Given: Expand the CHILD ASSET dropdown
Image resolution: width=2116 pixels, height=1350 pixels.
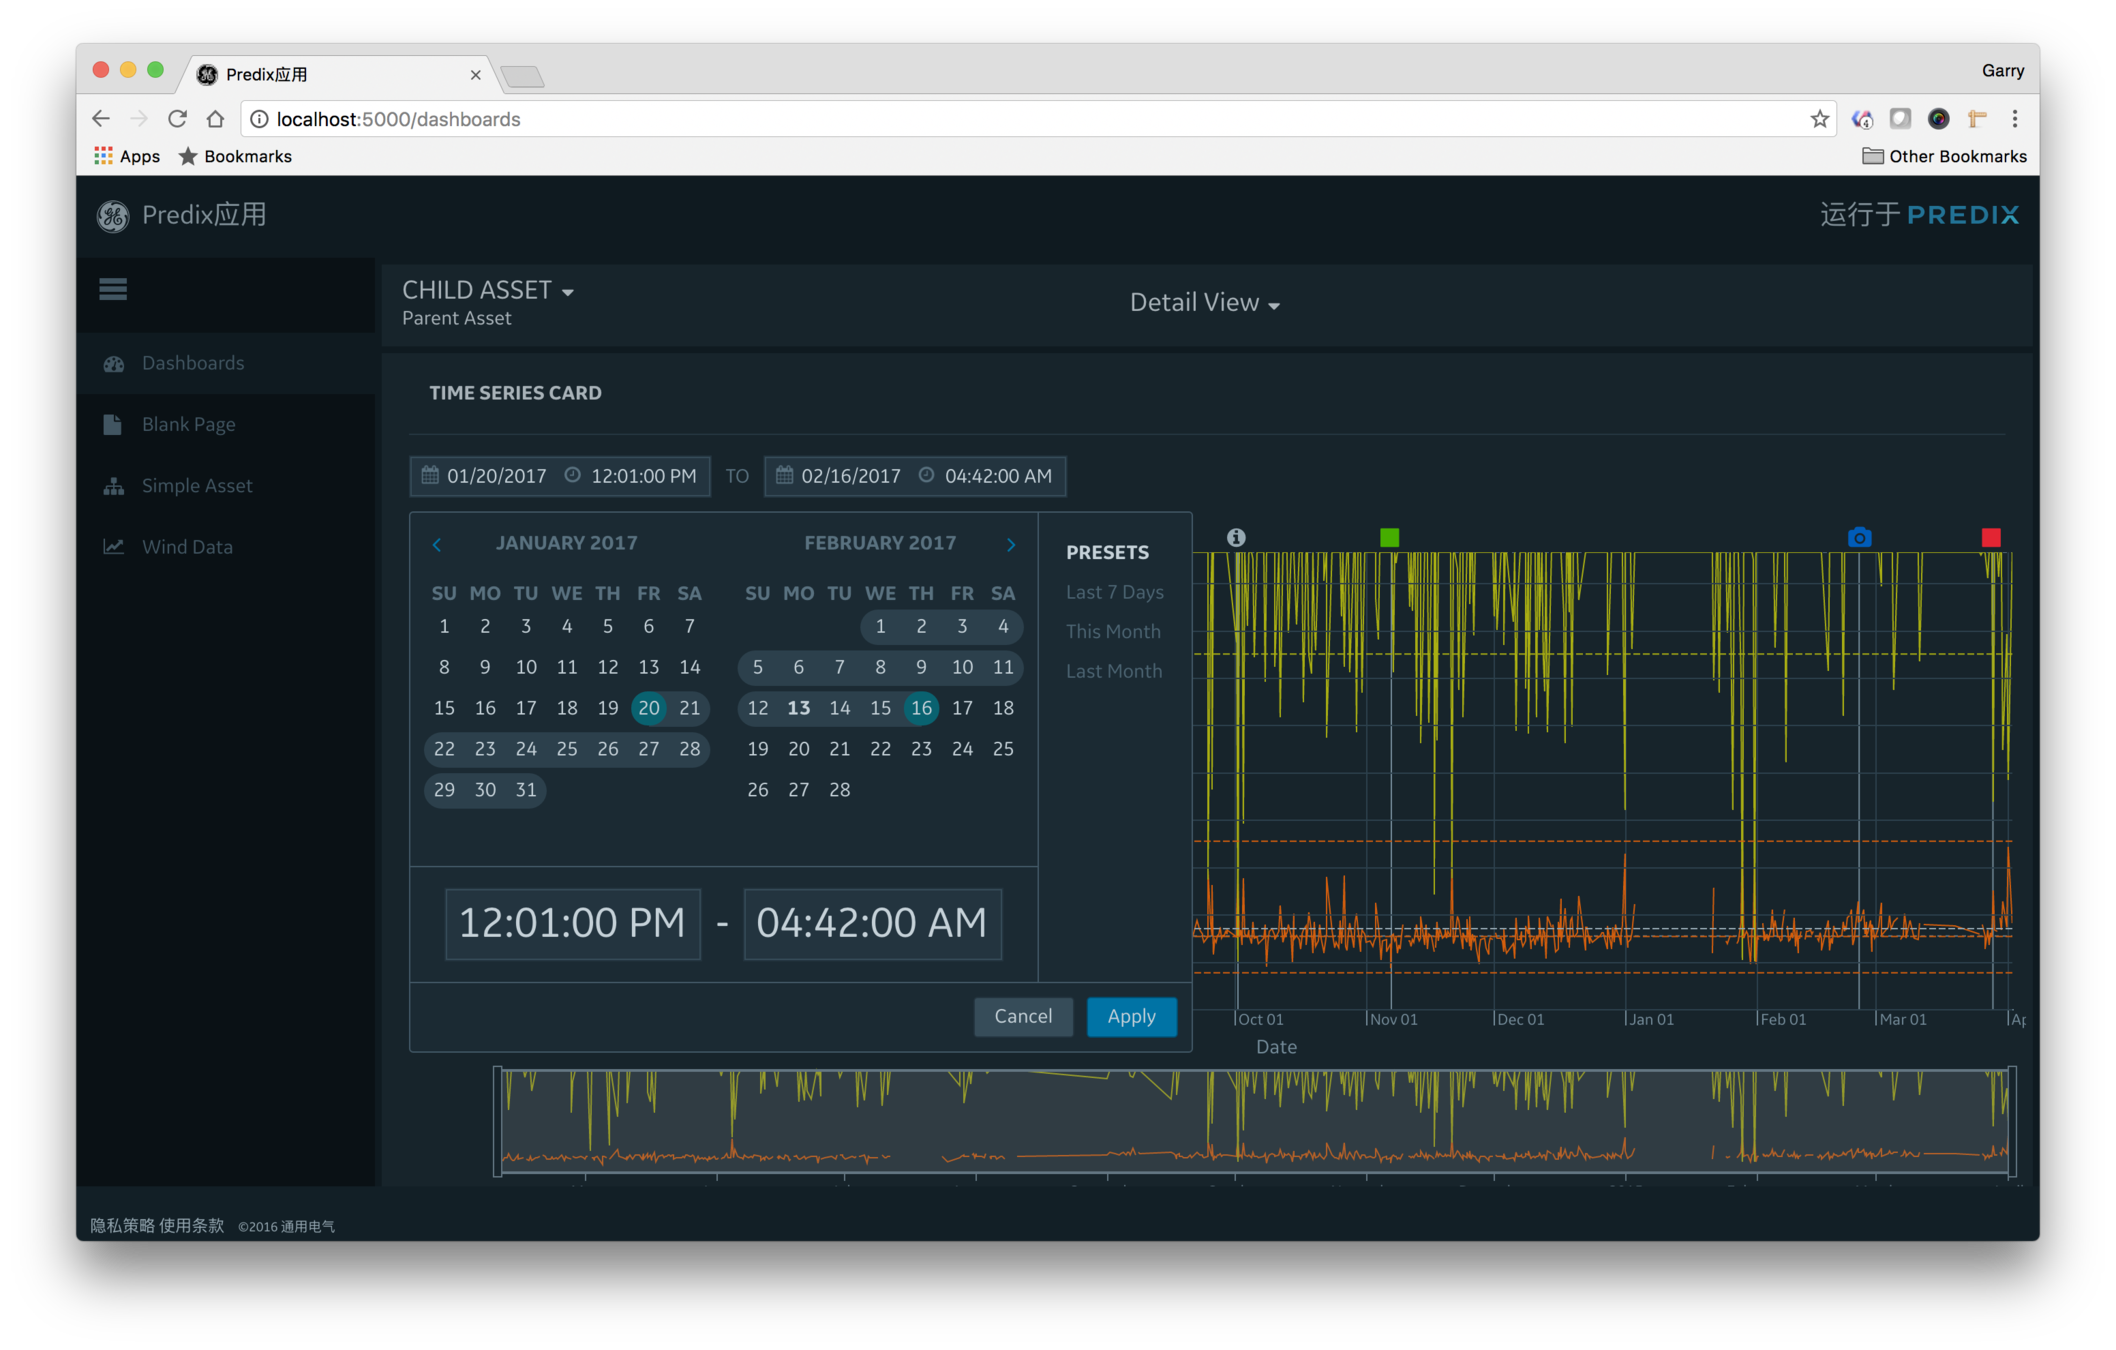Looking at the screenshot, I should (x=488, y=290).
